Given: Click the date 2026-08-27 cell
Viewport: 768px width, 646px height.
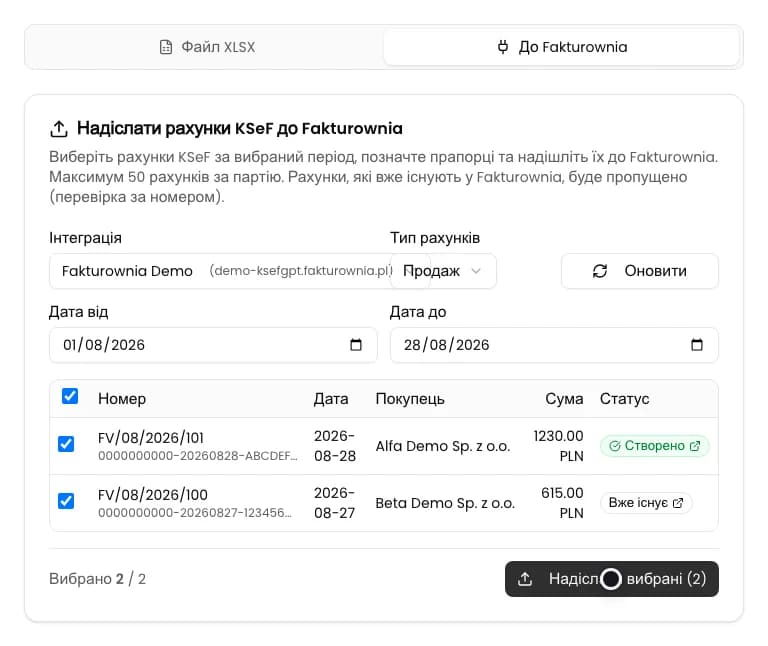Looking at the screenshot, I should pyautogui.click(x=335, y=503).
